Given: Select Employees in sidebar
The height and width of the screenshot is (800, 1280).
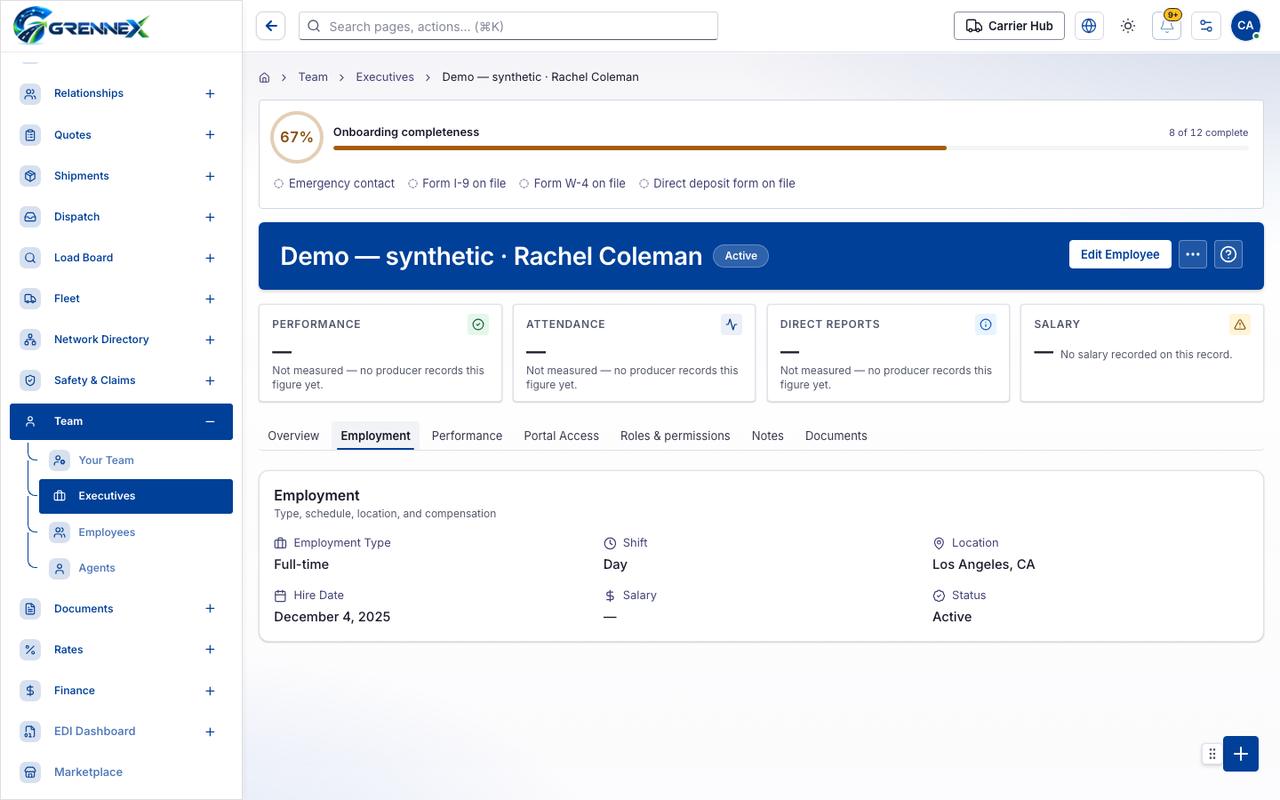Looking at the screenshot, I should pos(136,532).
